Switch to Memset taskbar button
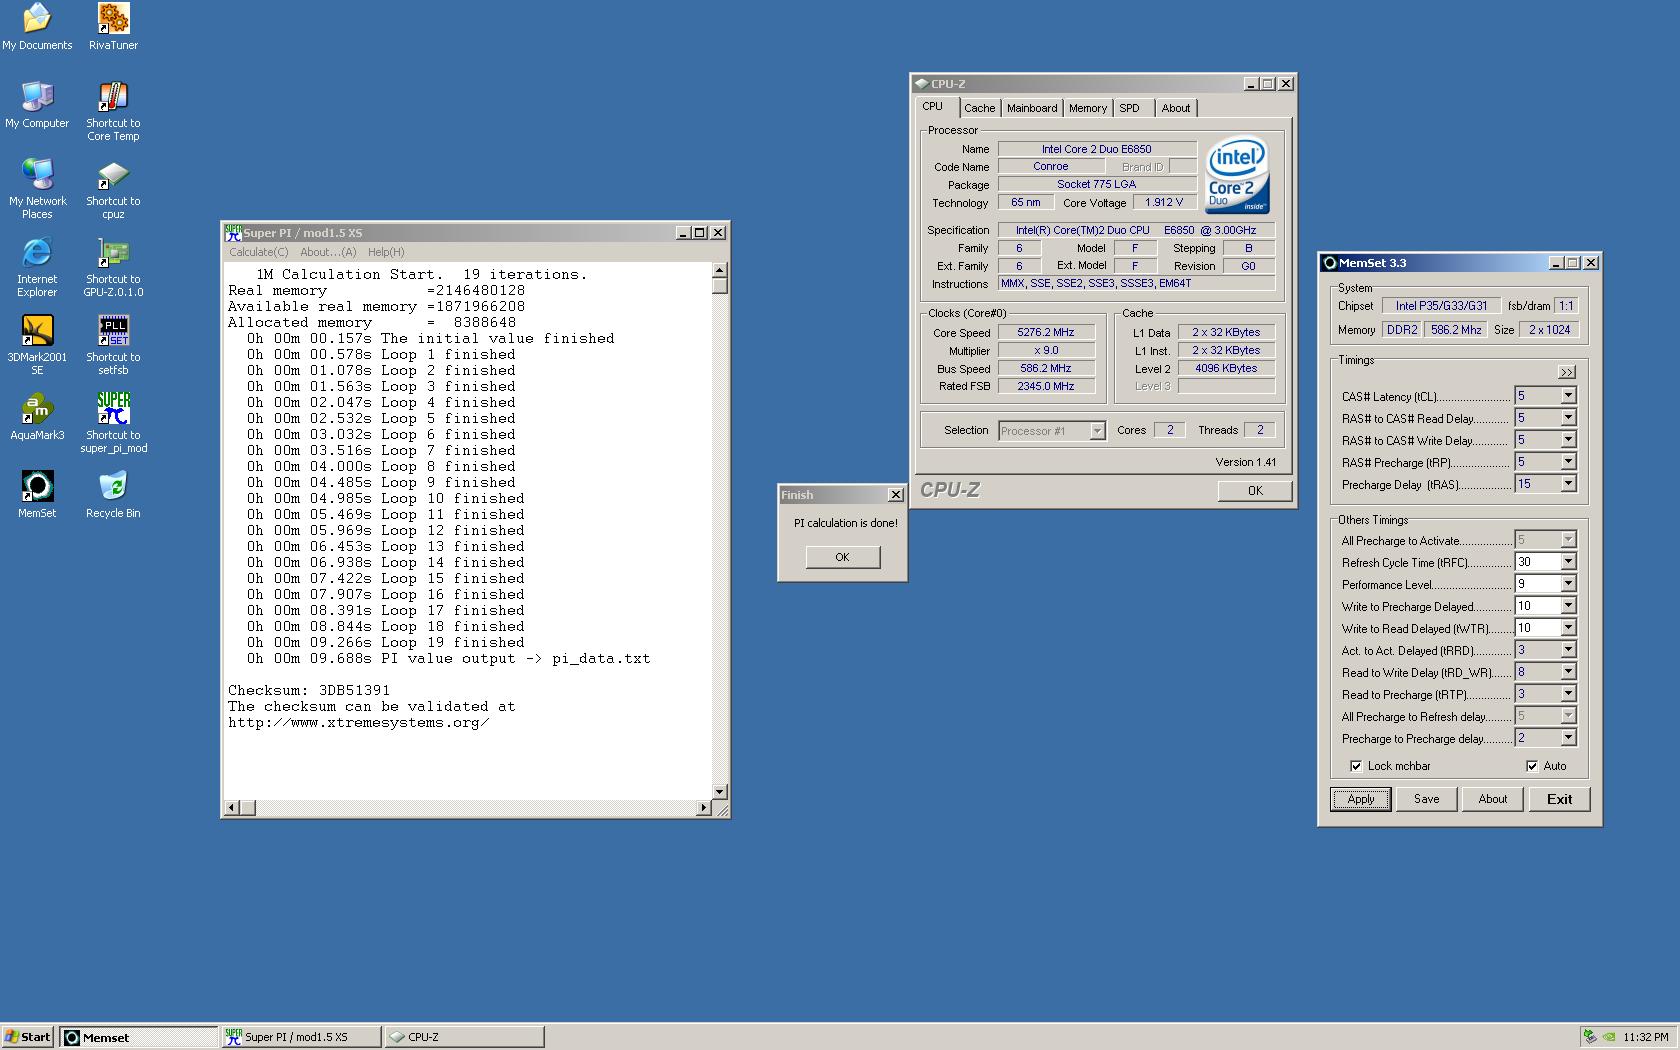This screenshot has width=1680, height=1050. click(x=139, y=1037)
